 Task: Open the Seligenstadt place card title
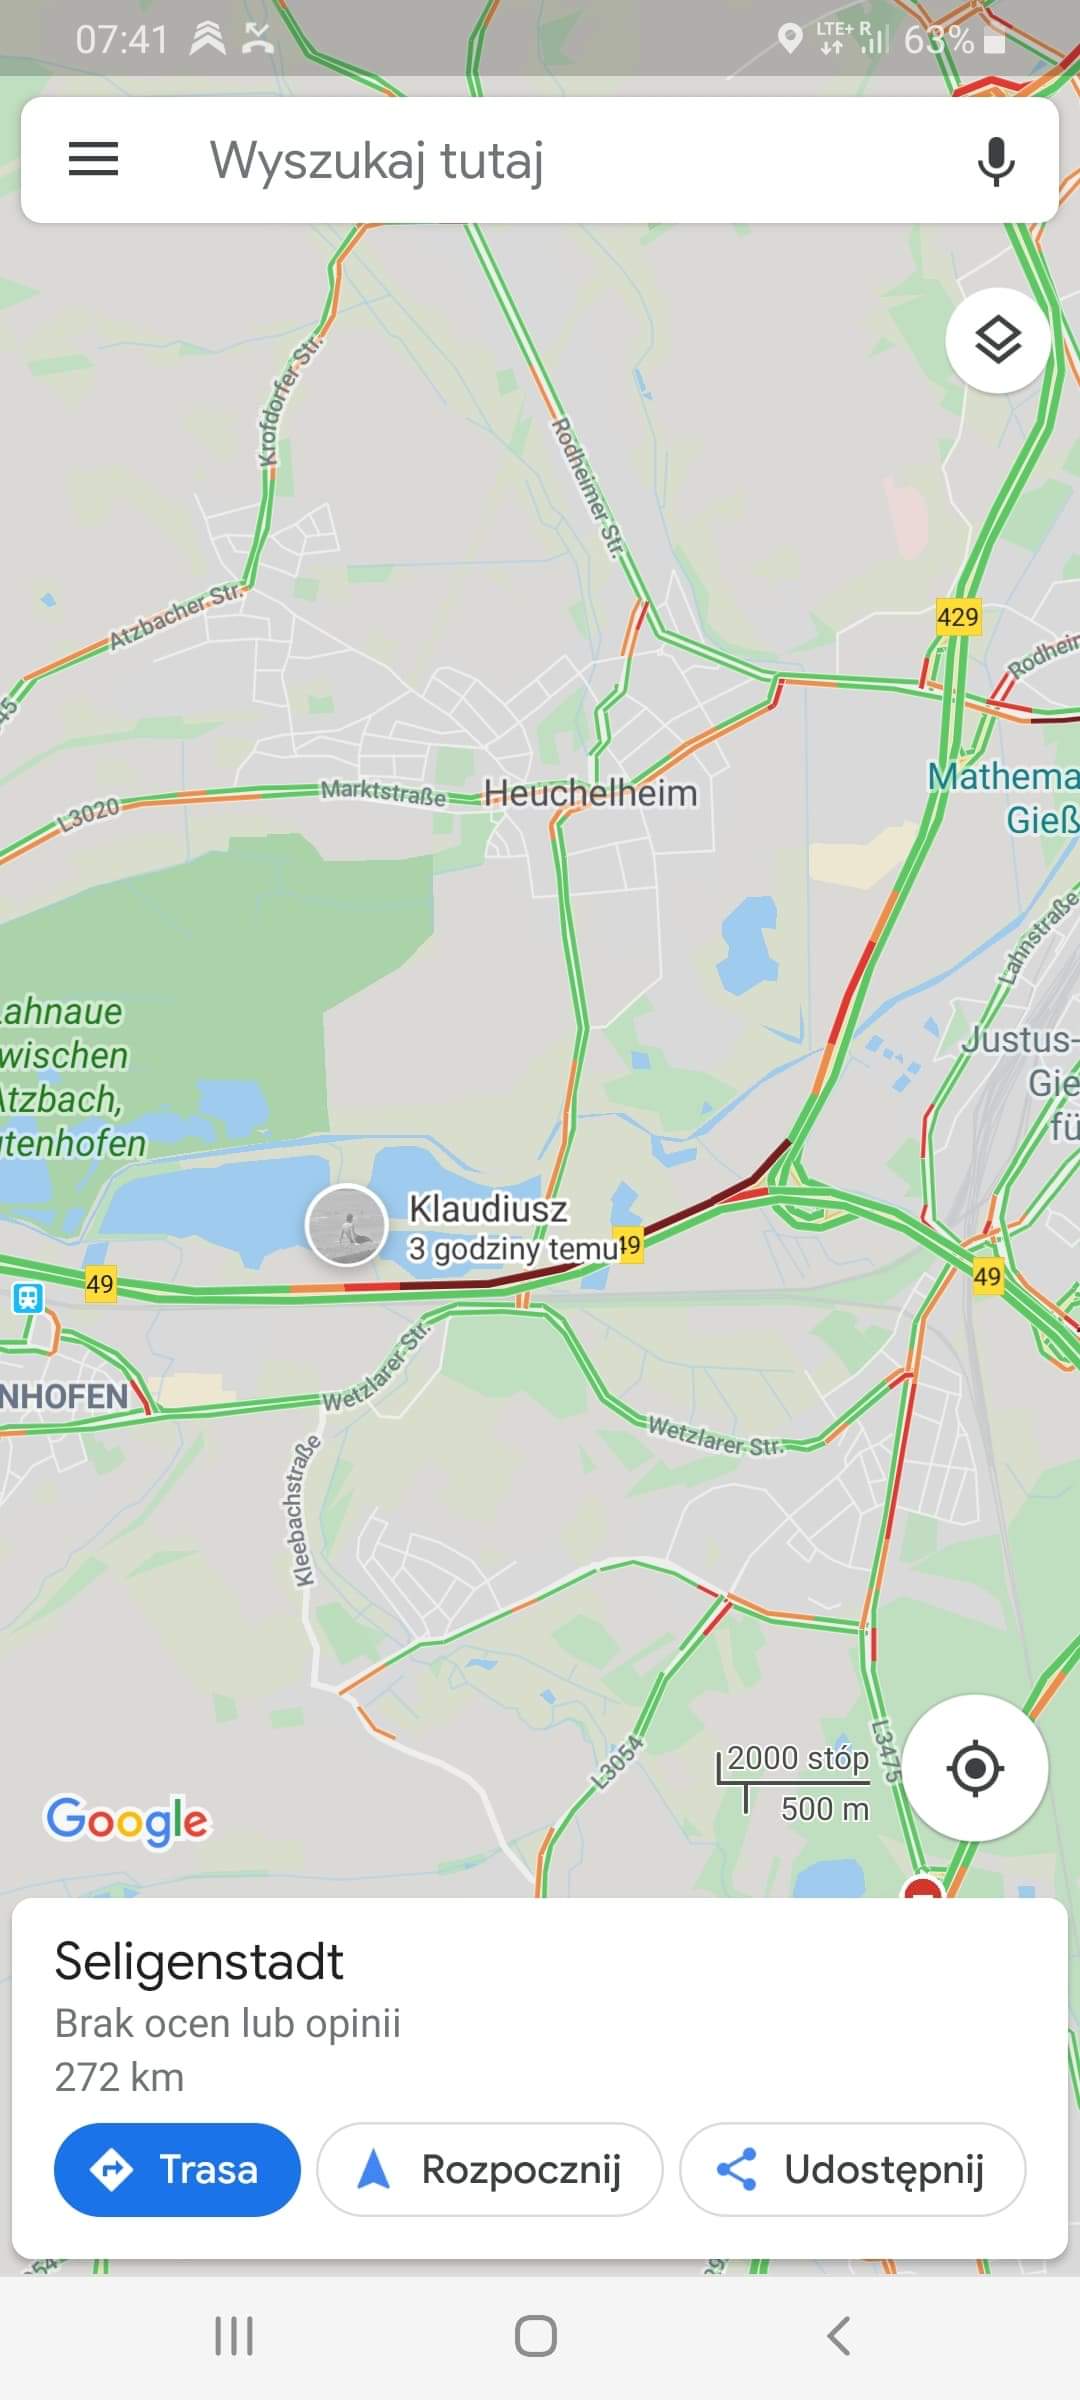(x=199, y=1960)
